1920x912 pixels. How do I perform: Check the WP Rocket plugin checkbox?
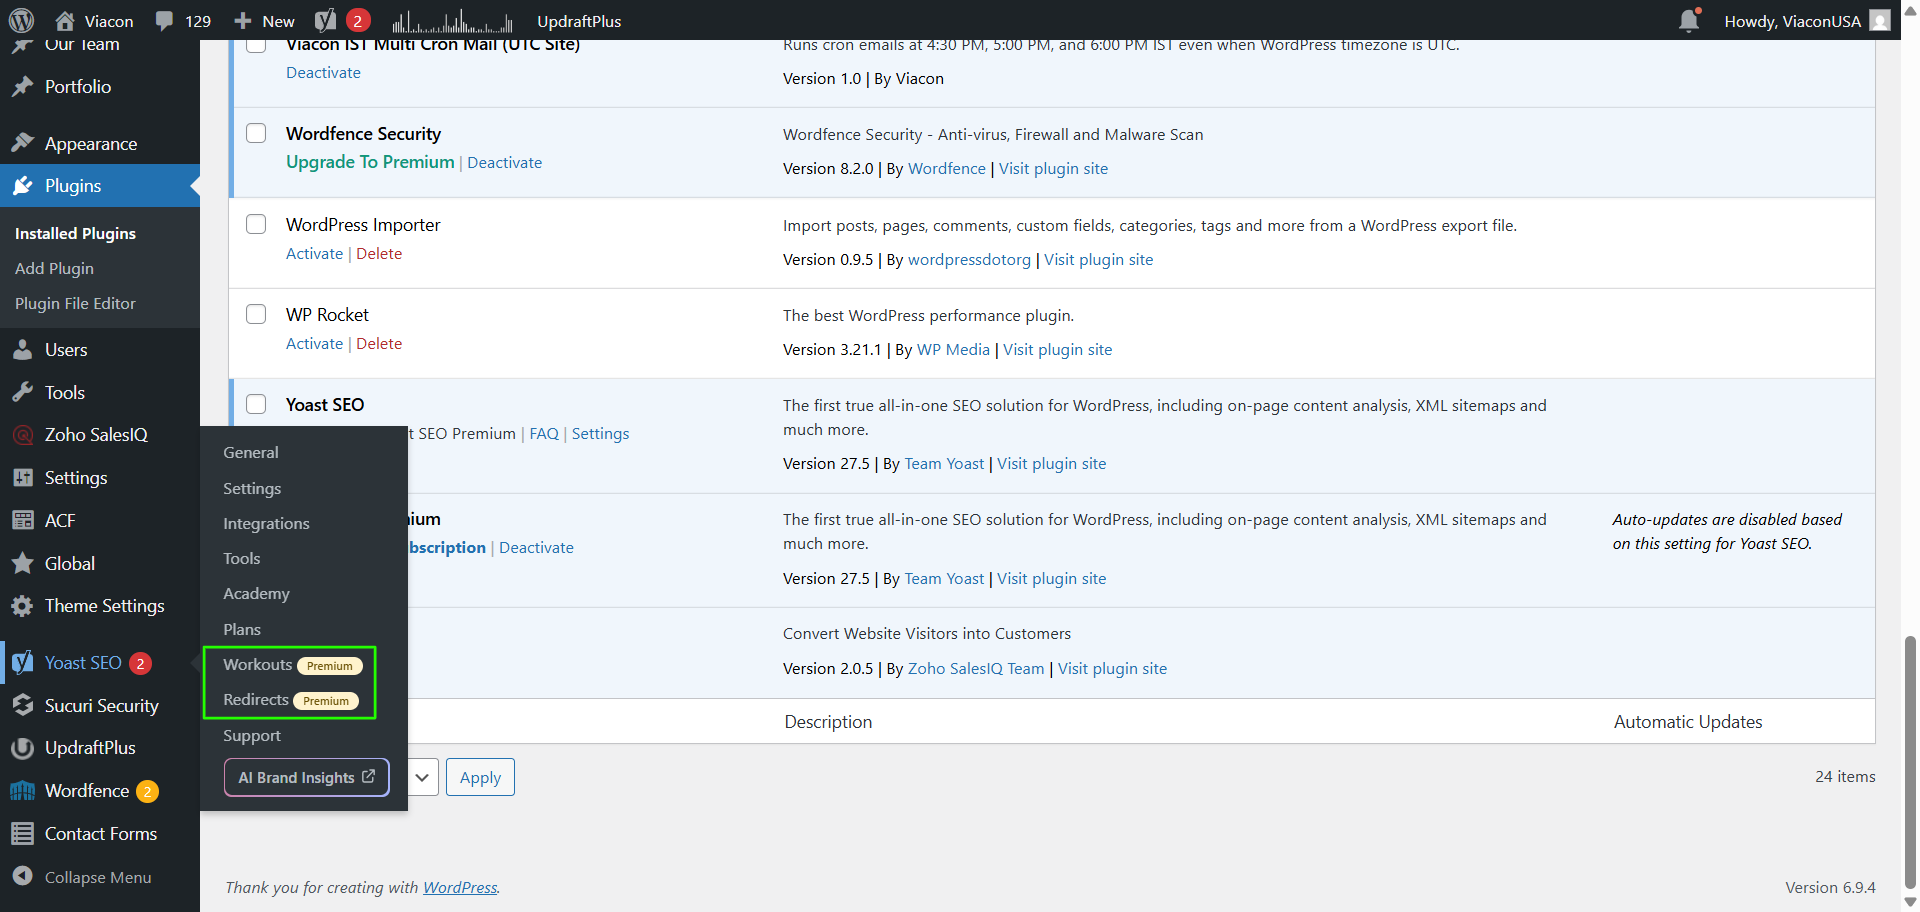click(x=256, y=314)
